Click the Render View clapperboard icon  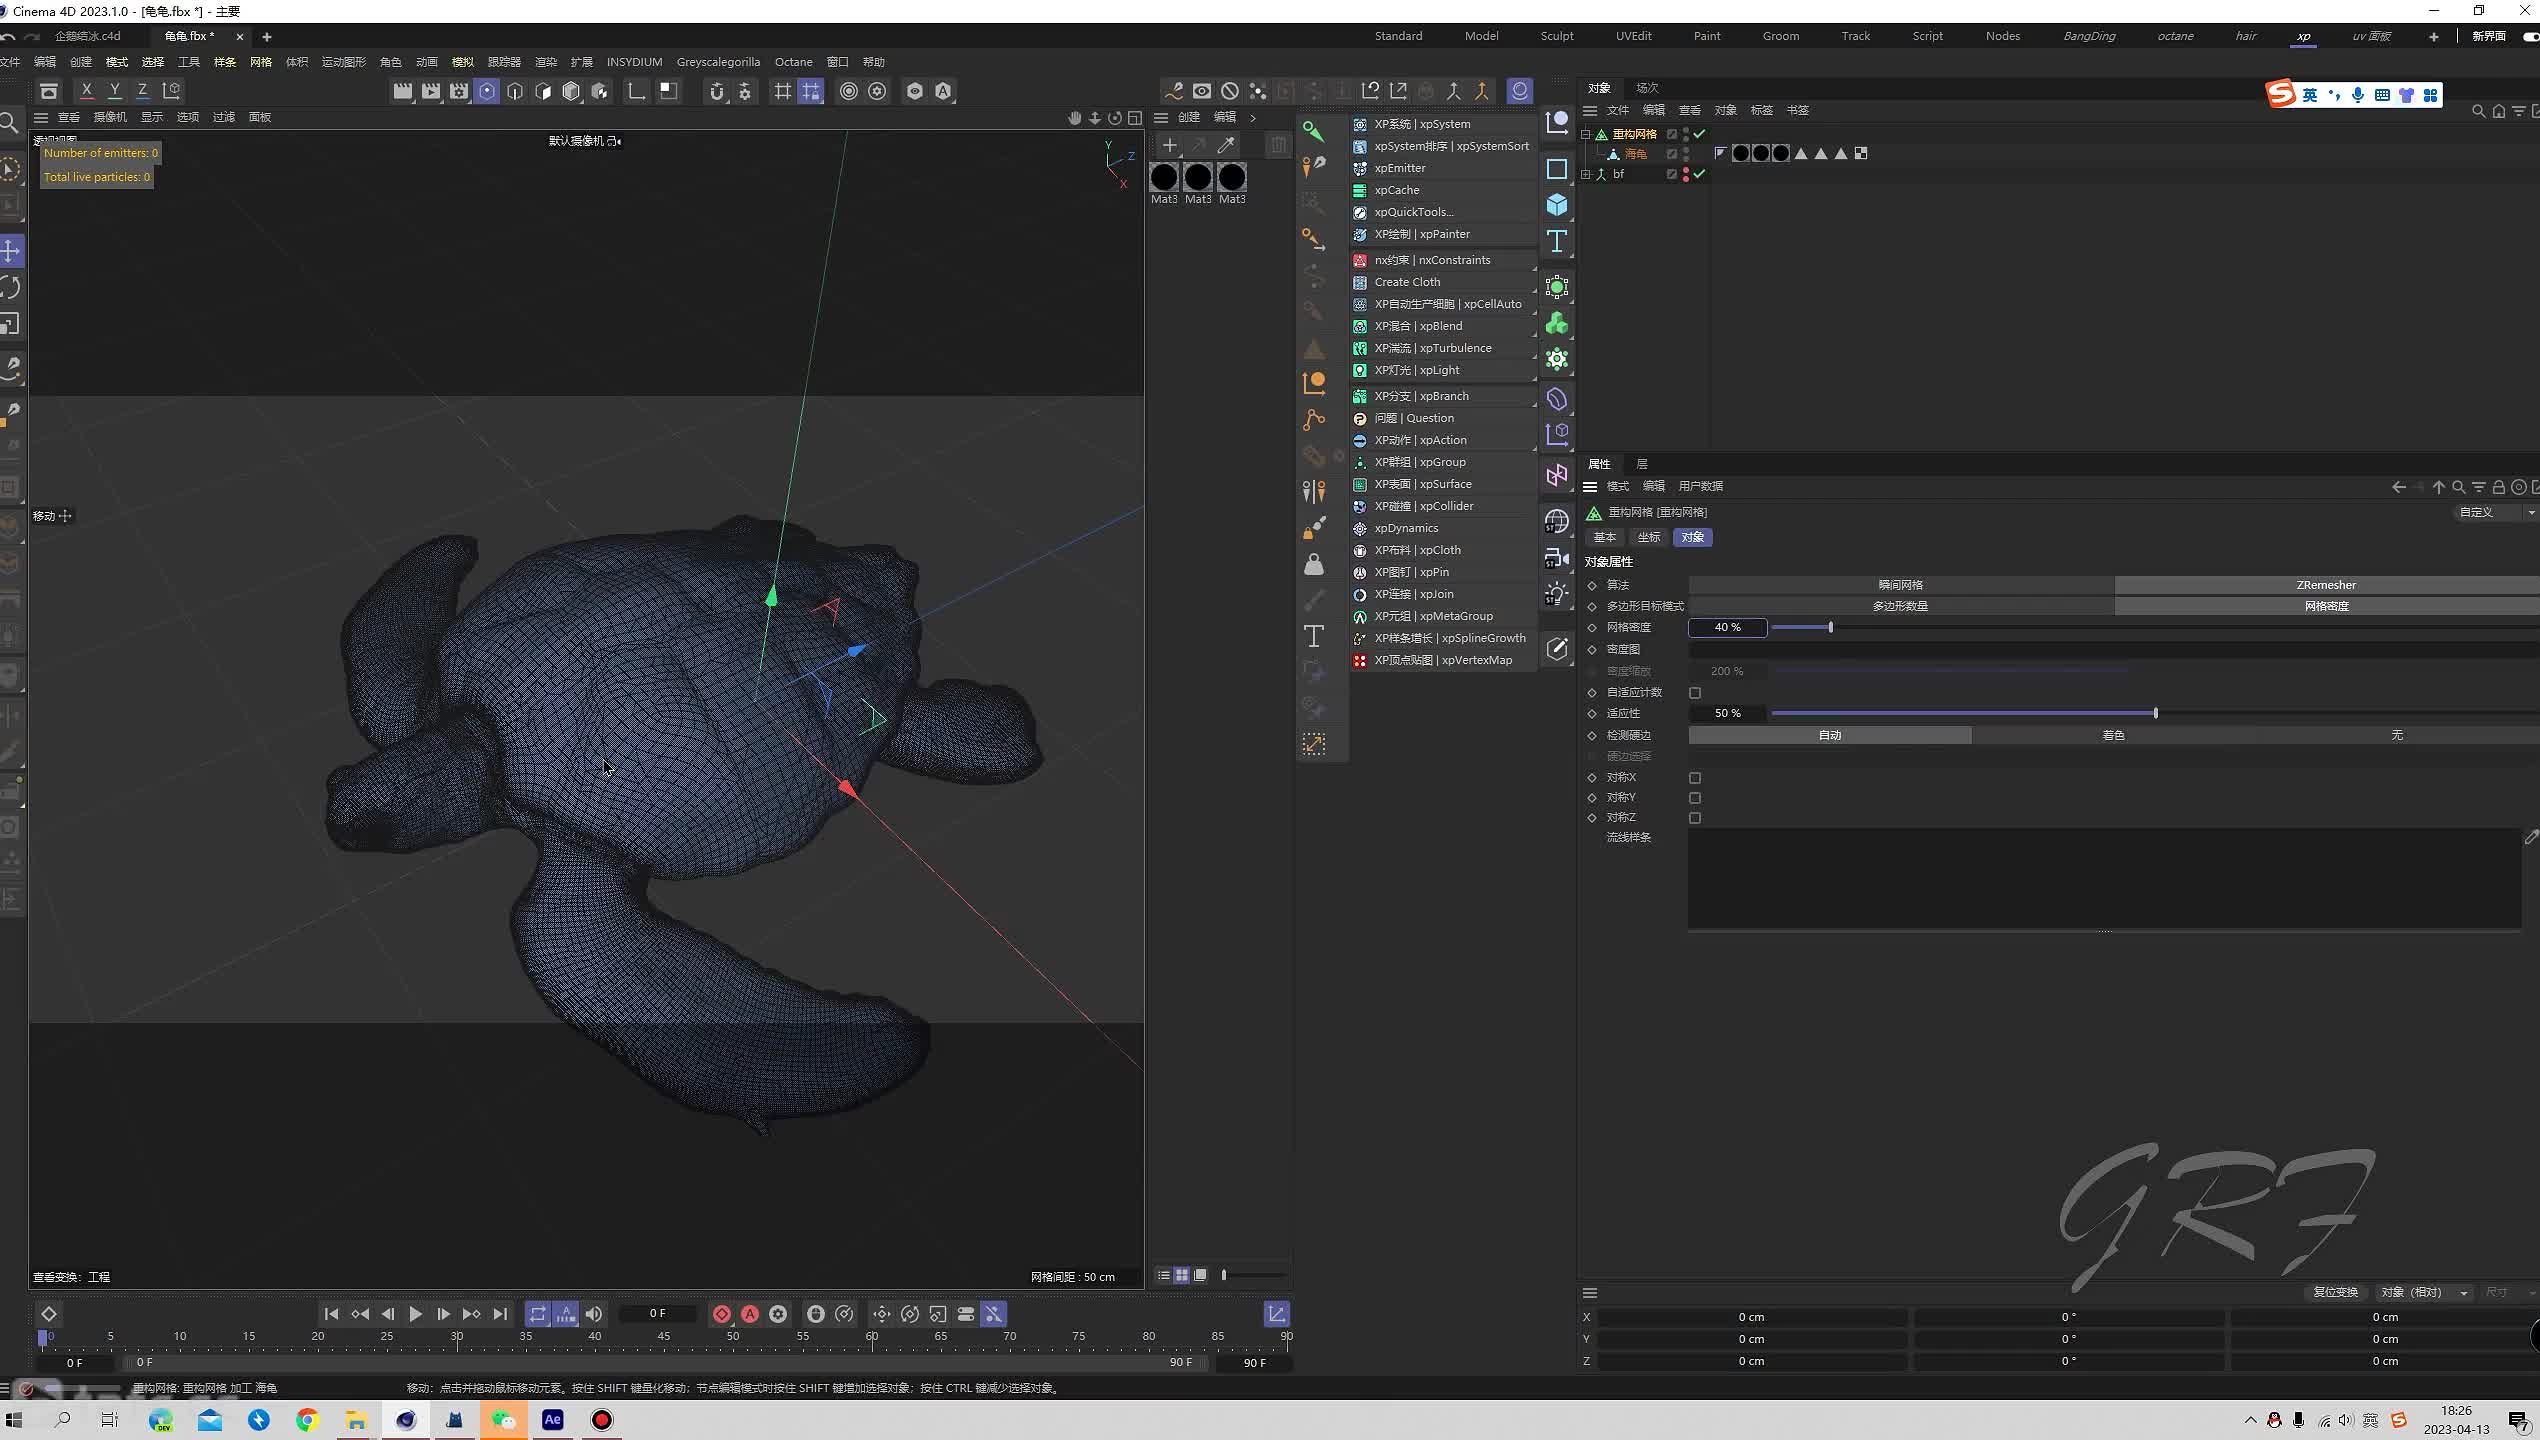point(402,91)
